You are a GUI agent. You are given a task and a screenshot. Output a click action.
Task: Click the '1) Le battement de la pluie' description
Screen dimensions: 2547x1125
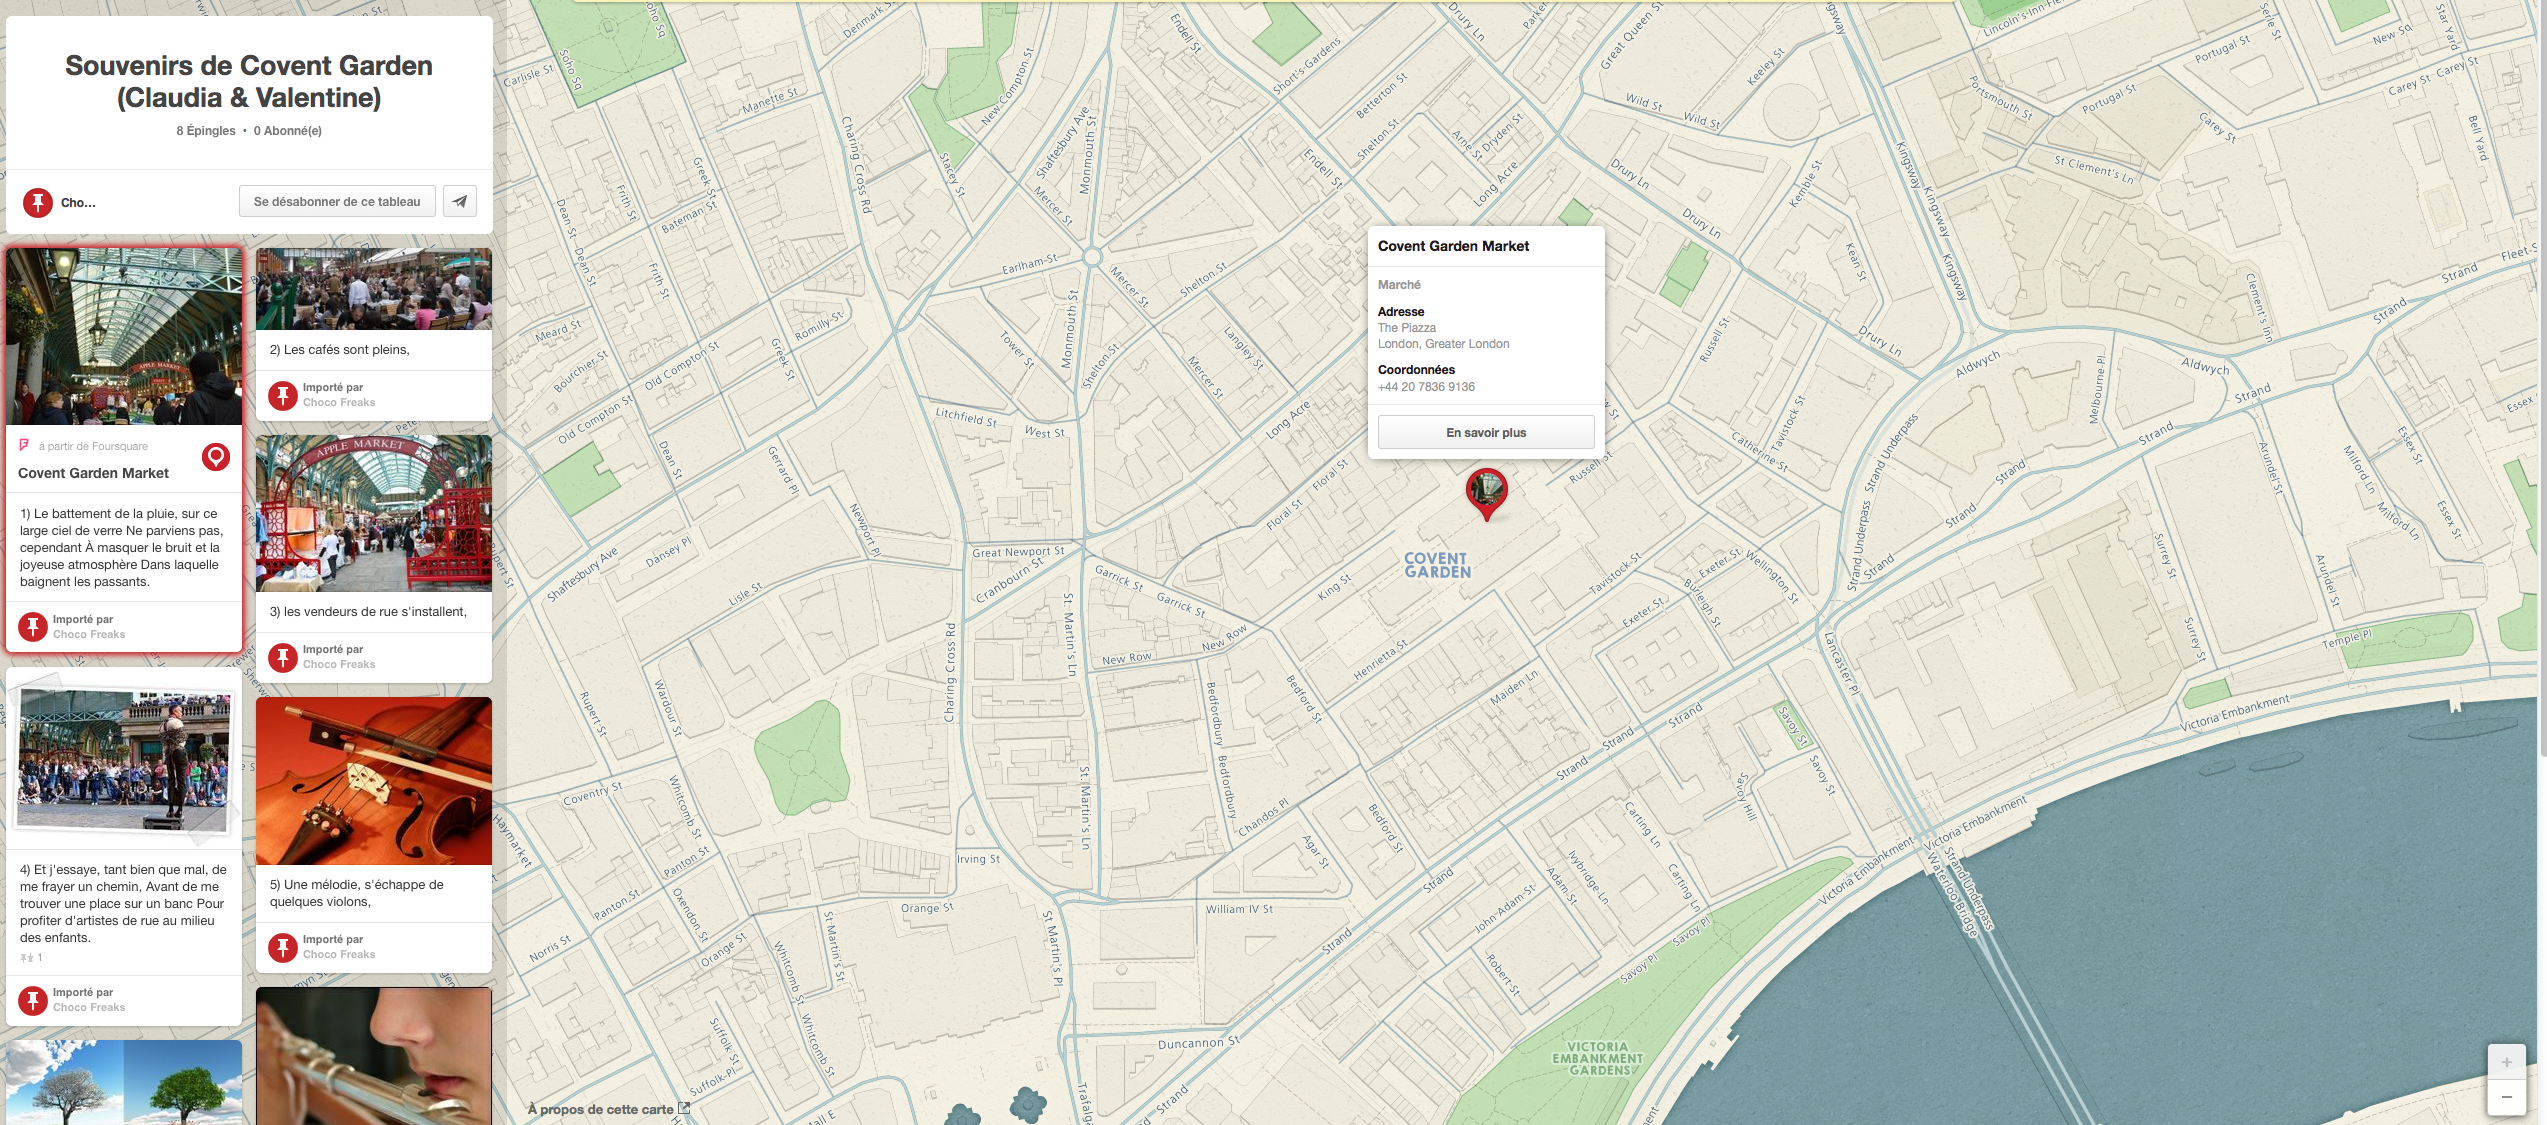point(122,547)
